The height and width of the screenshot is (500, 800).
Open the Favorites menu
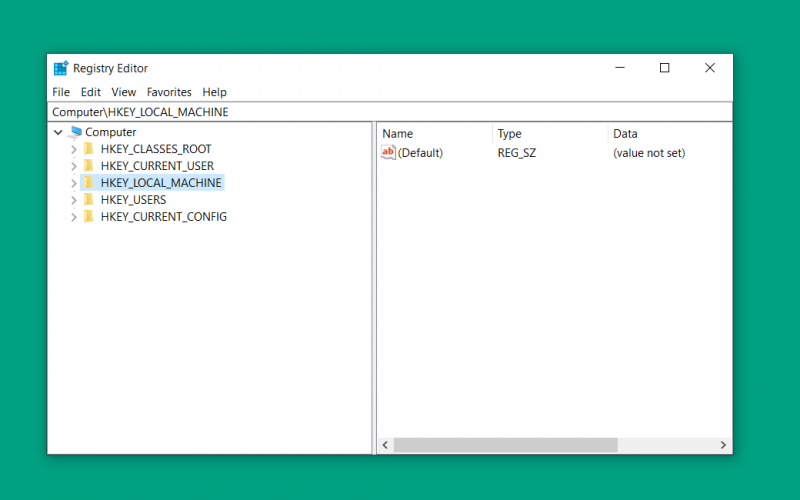click(x=169, y=92)
